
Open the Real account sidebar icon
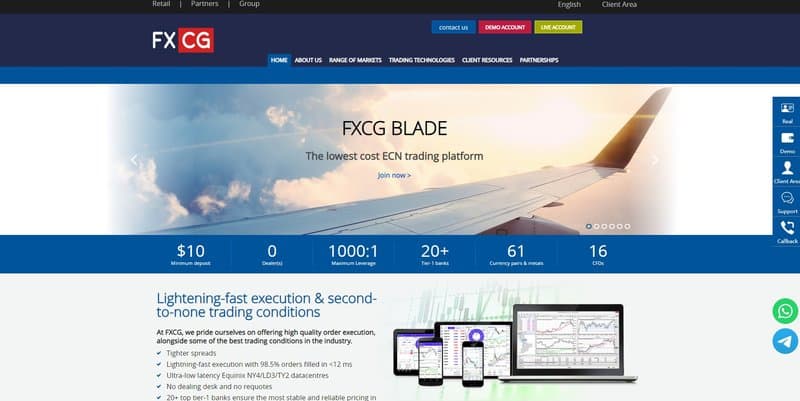coord(787,113)
